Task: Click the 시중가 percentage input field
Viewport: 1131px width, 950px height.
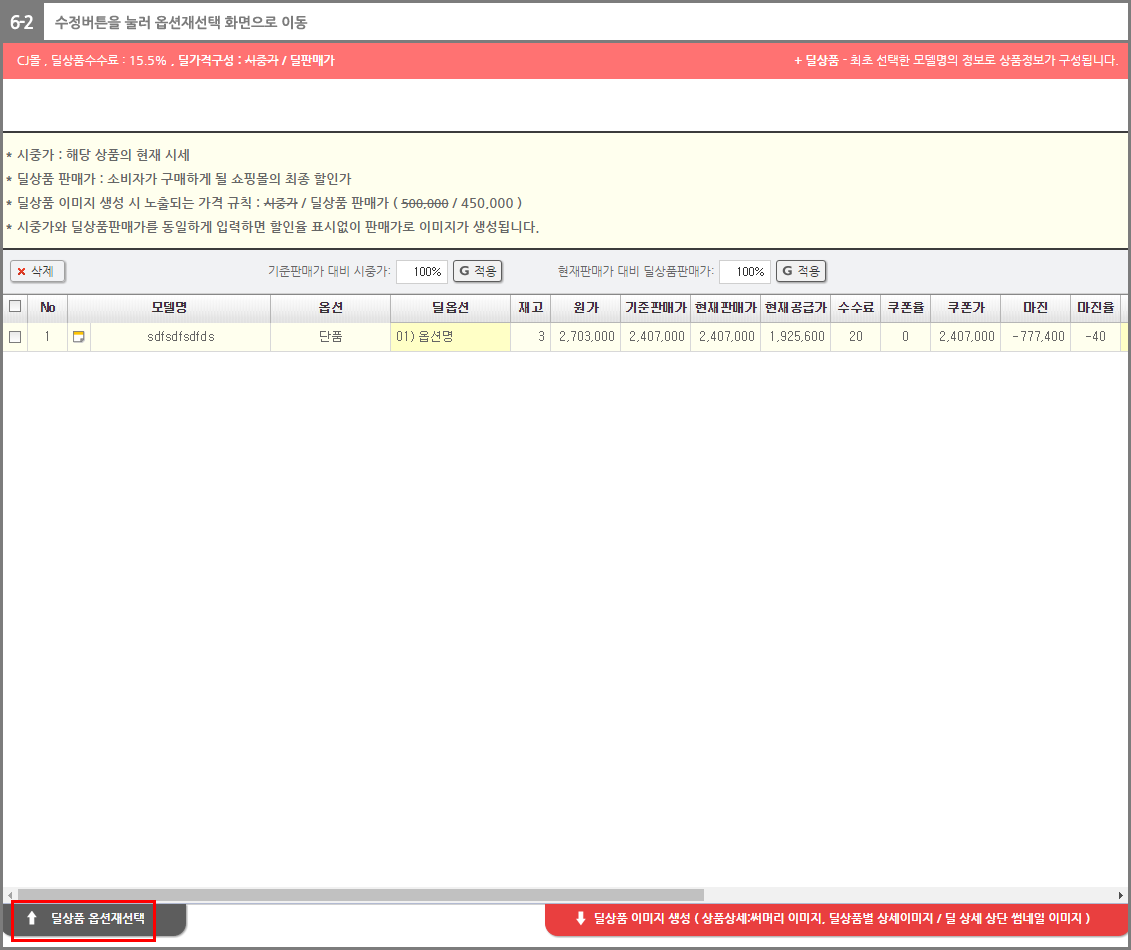Action: pyautogui.click(x=421, y=271)
